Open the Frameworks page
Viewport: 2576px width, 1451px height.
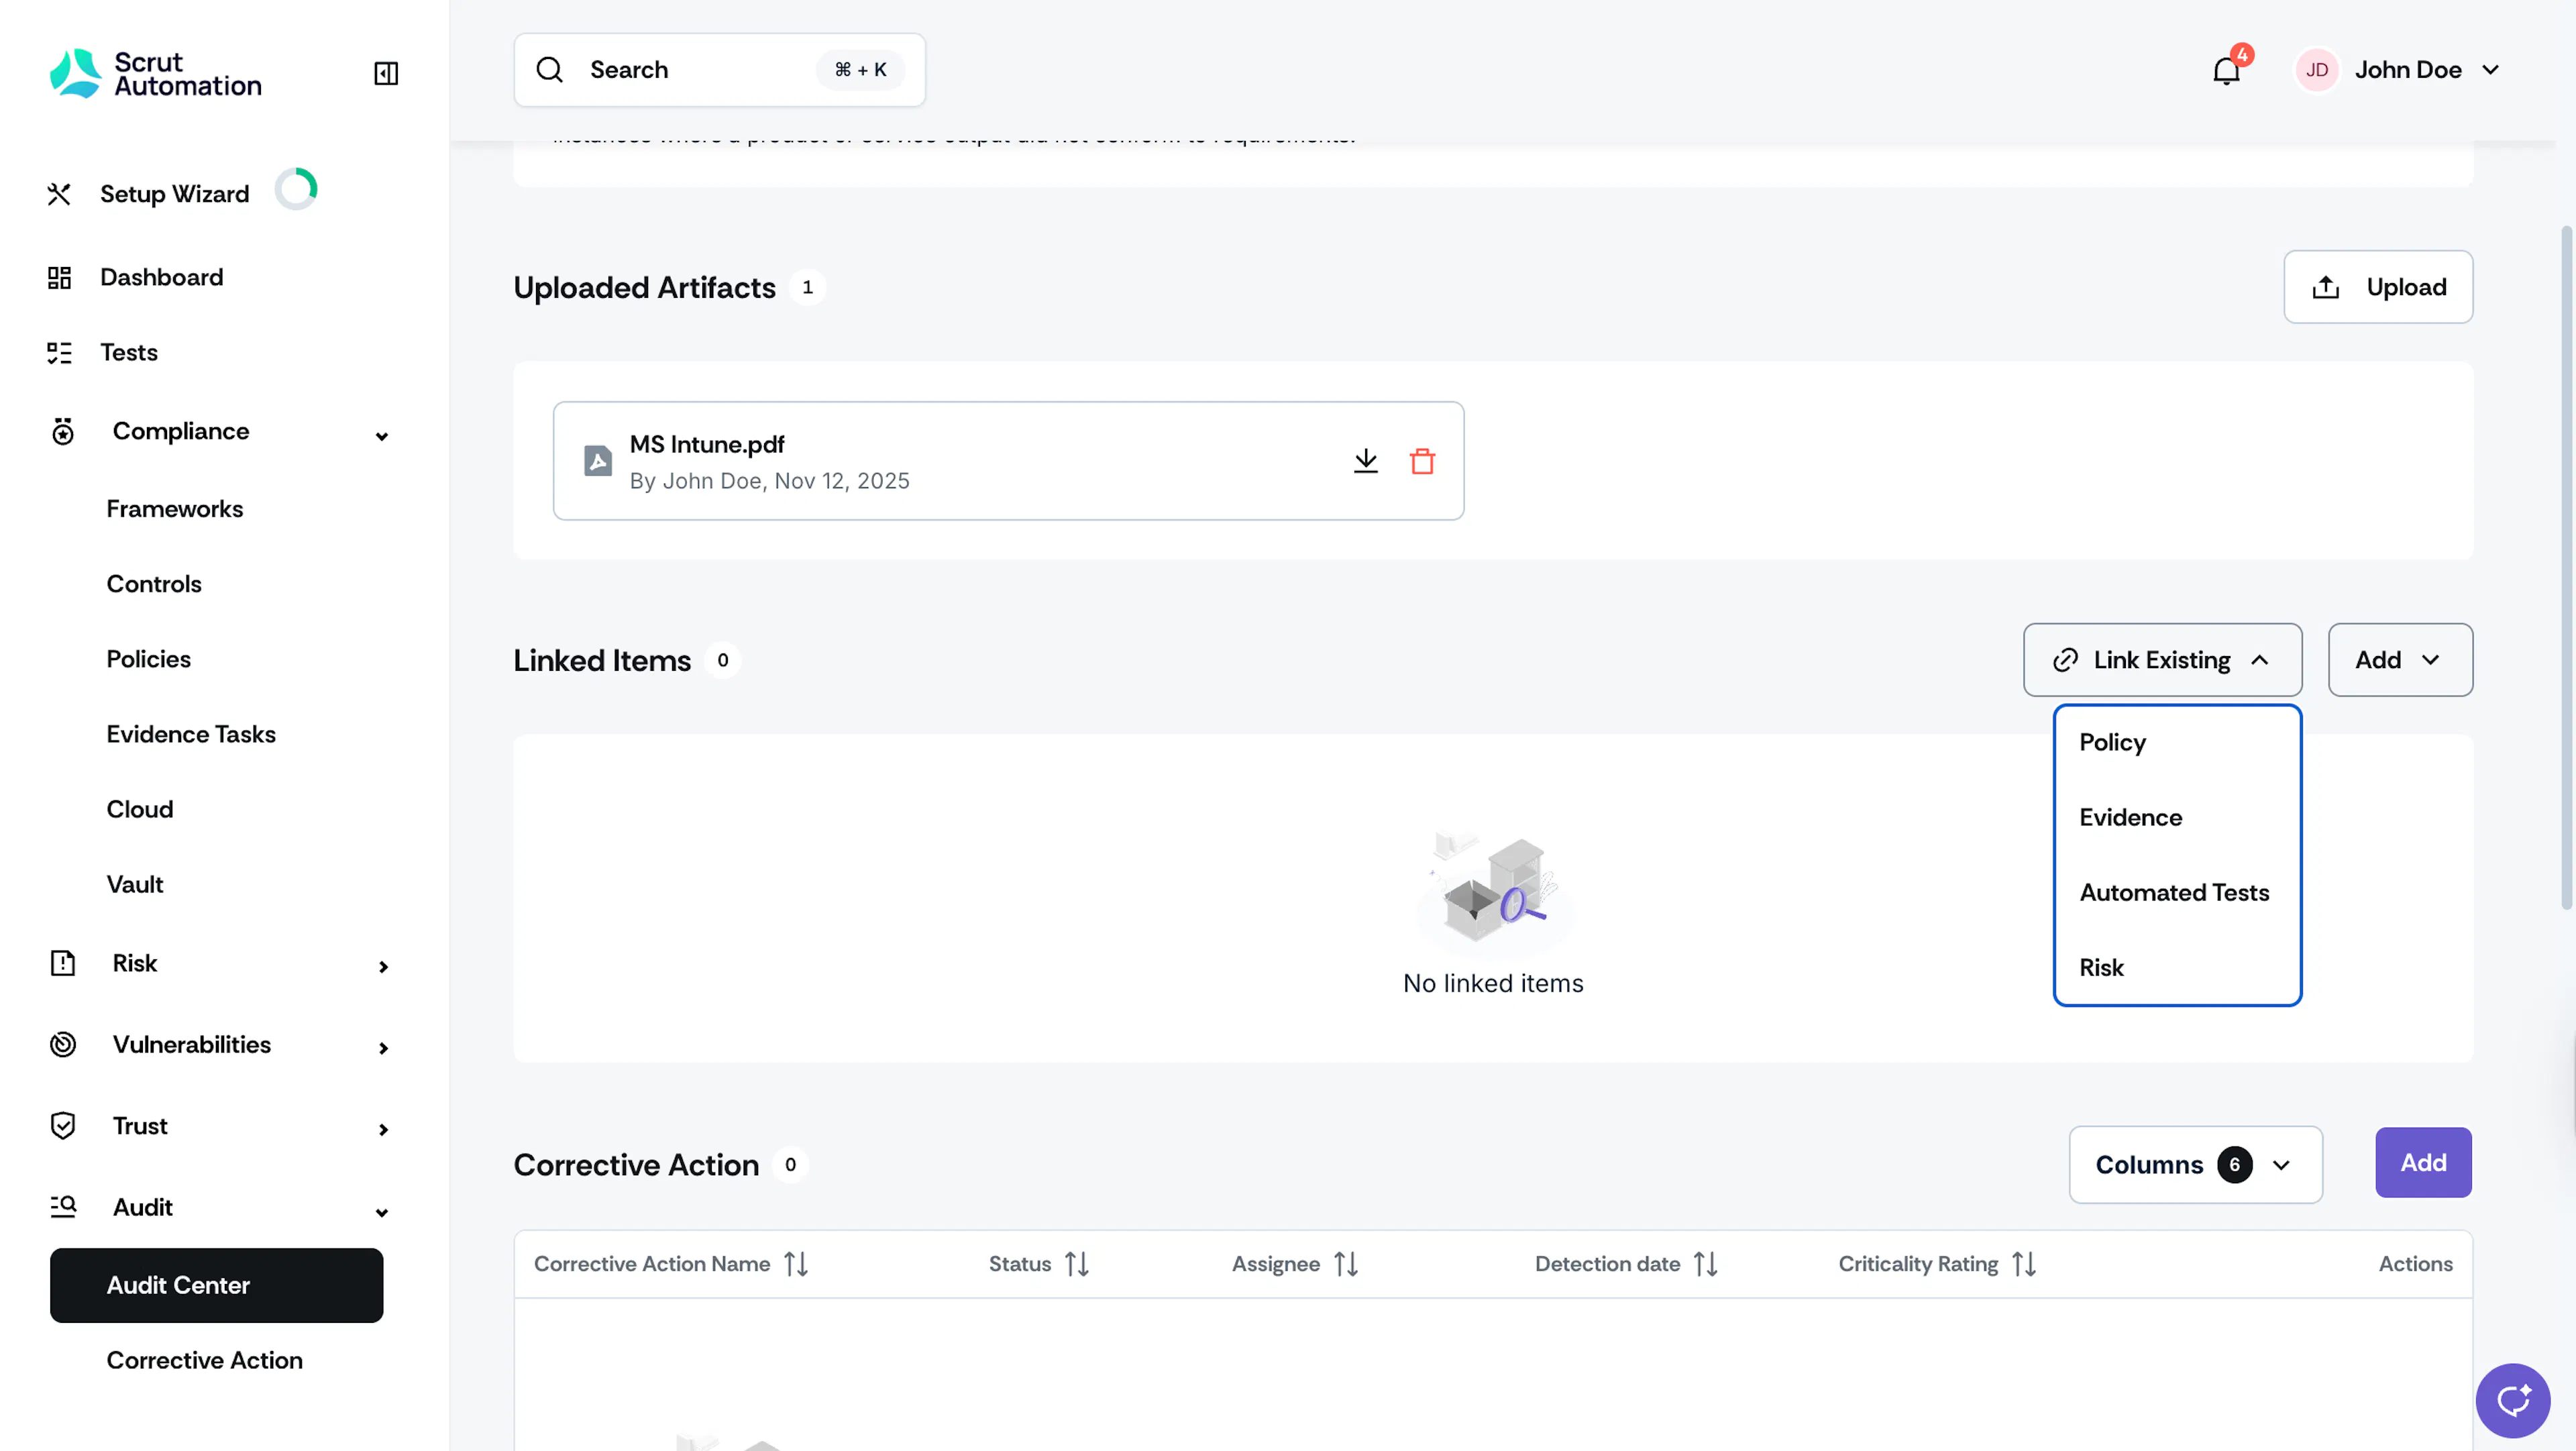[x=175, y=509]
